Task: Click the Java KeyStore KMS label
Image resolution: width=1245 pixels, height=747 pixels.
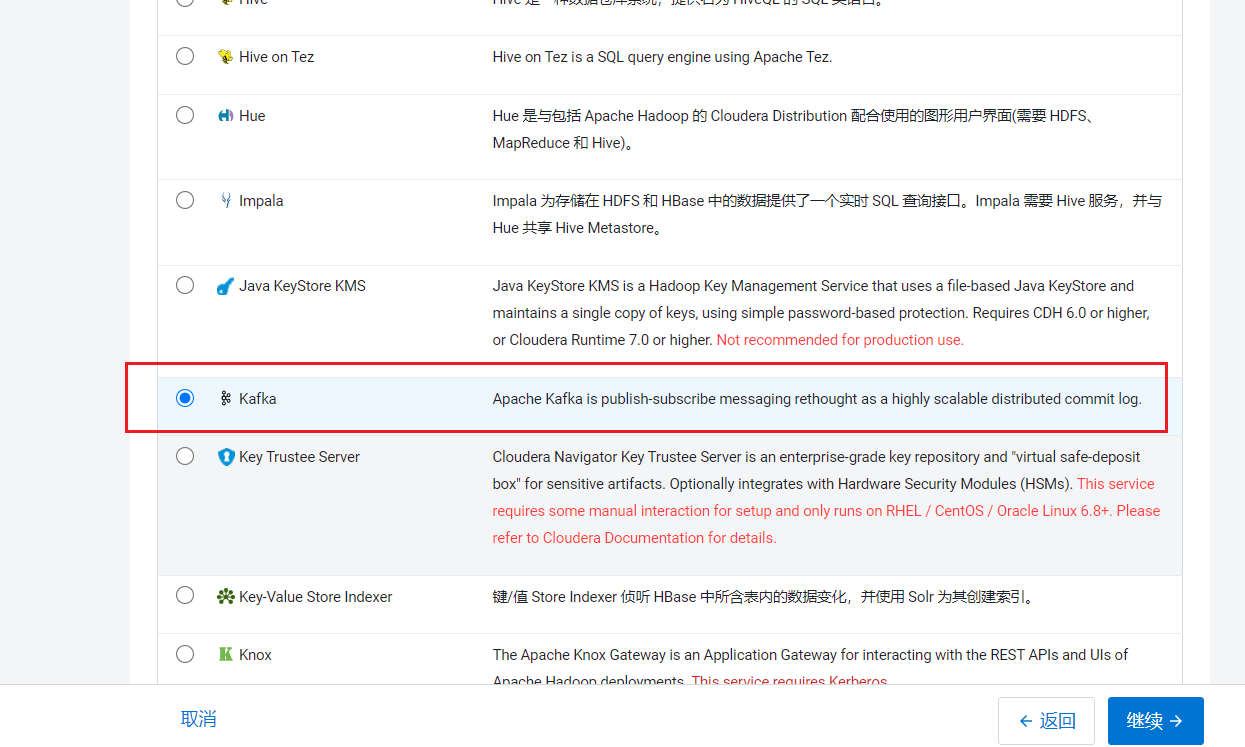Action: tap(302, 286)
